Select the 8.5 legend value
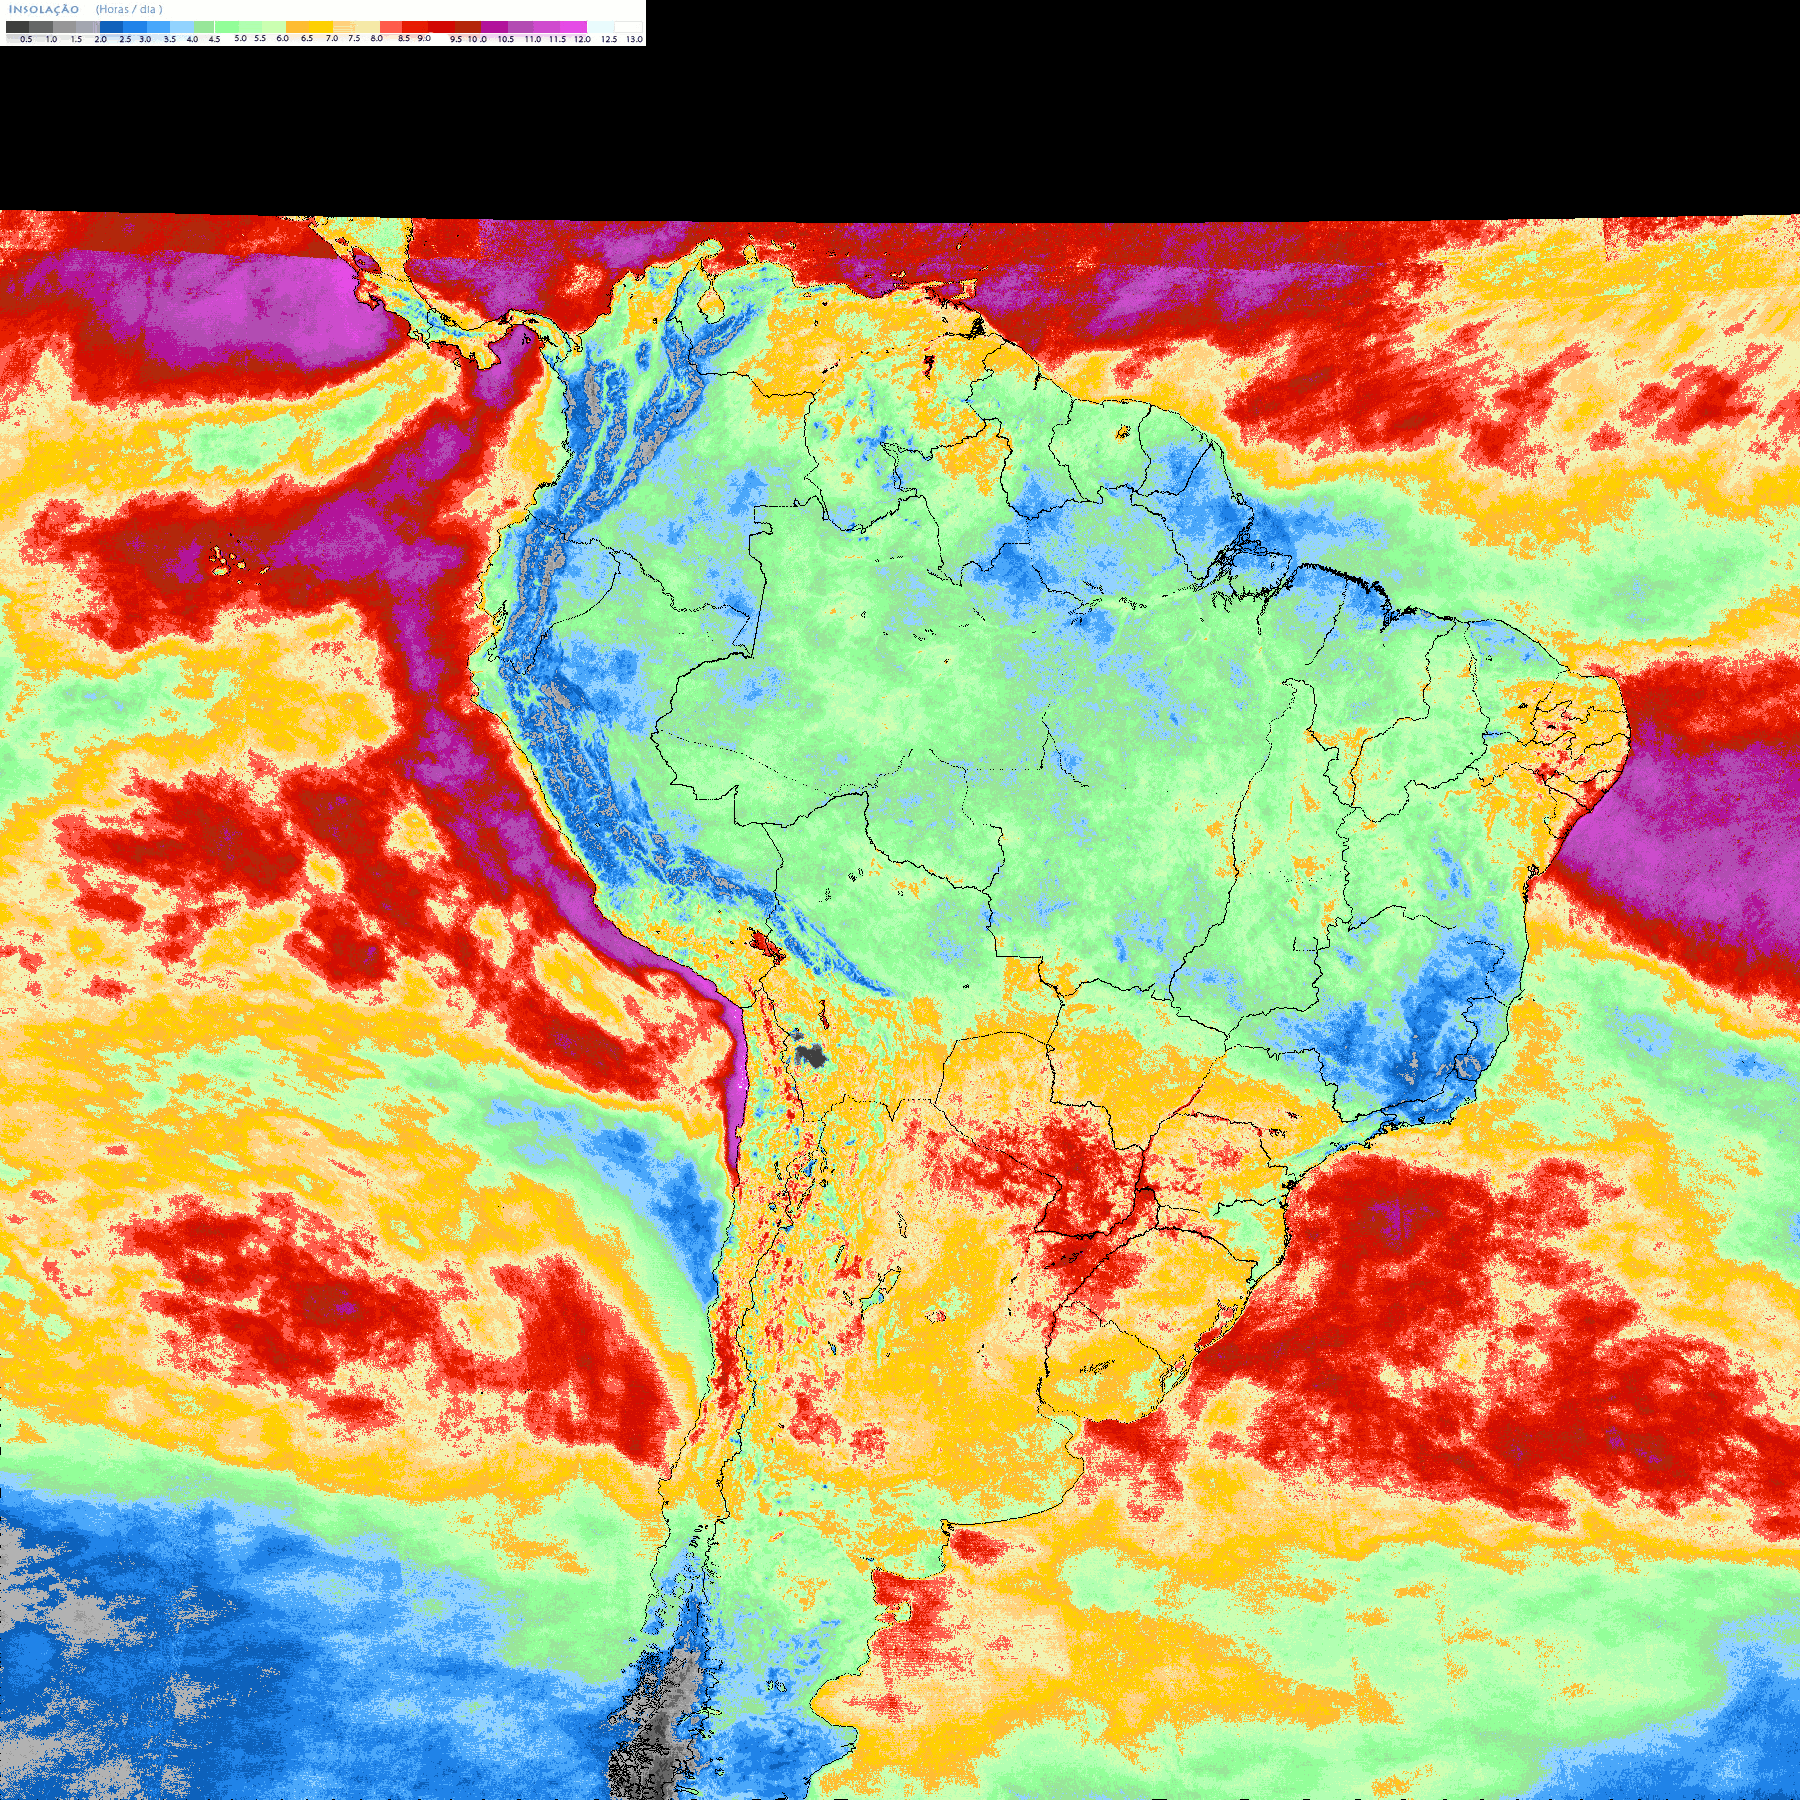 coord(404,38)
